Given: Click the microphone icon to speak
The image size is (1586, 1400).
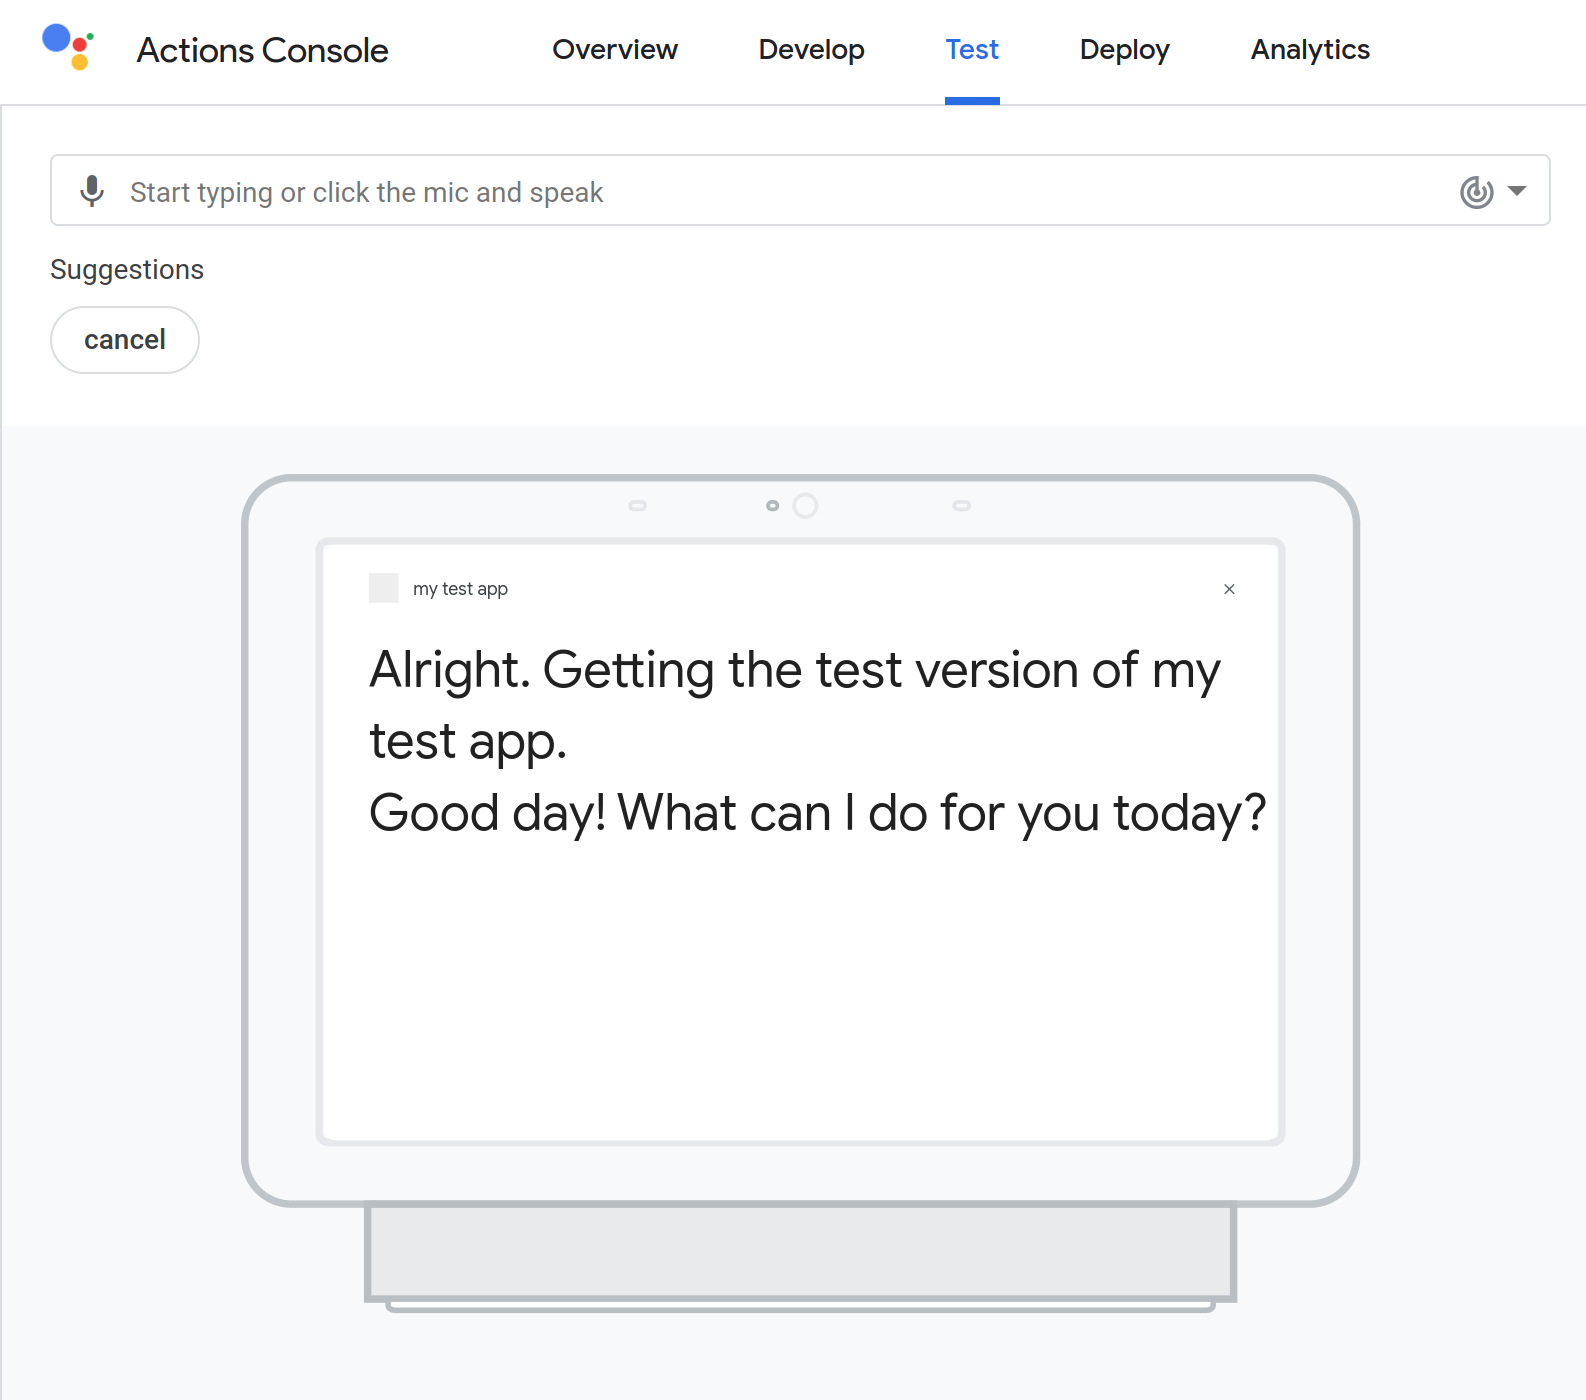Looking at the screenshot, I should (x=92, y=191).
